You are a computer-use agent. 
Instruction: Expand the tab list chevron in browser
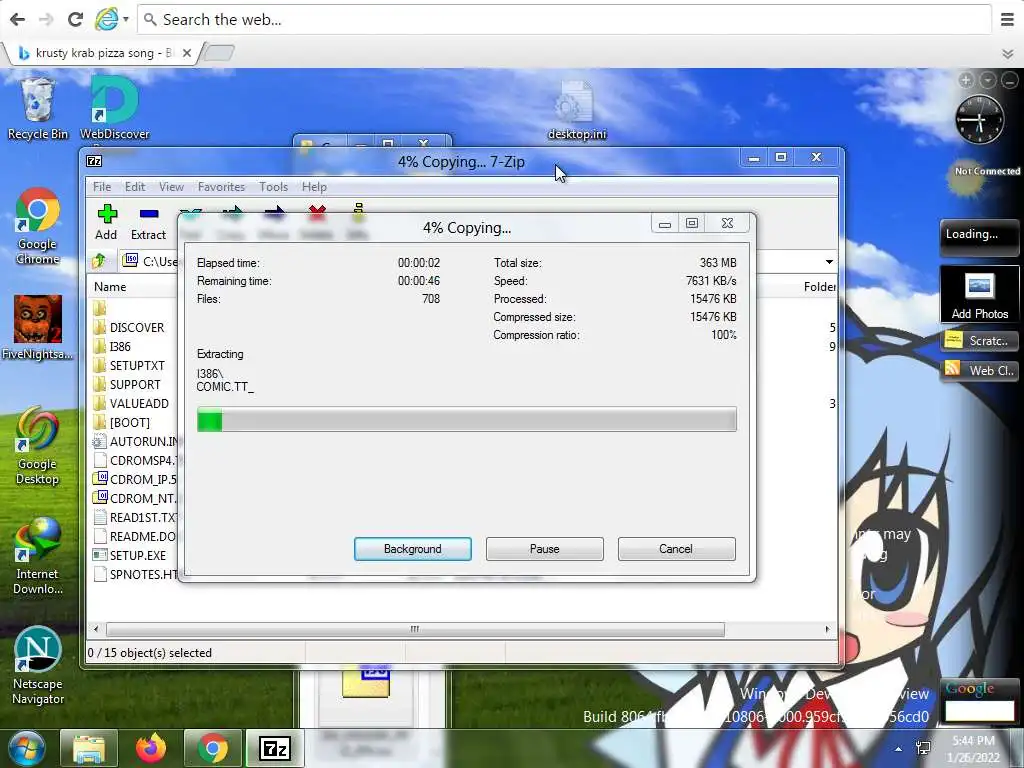[1008, 54]
